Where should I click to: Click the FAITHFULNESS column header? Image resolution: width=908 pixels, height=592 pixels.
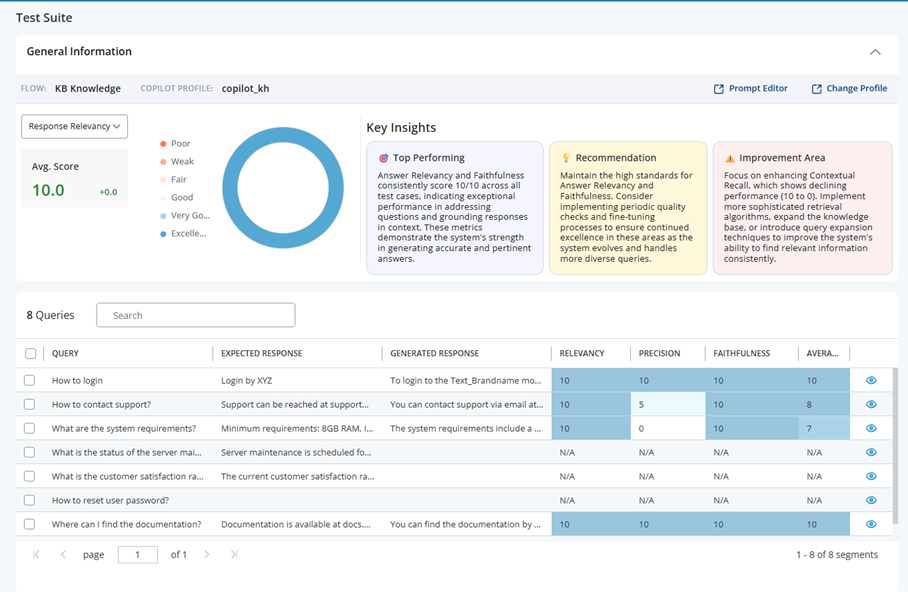(x=741, y=353)
